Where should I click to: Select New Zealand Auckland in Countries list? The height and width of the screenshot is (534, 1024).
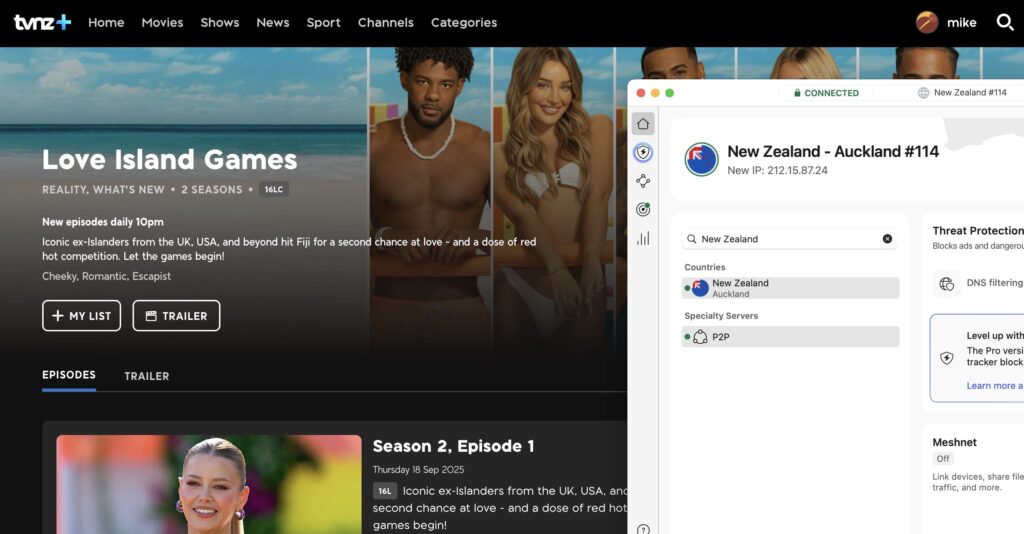(x=790, y=288)
